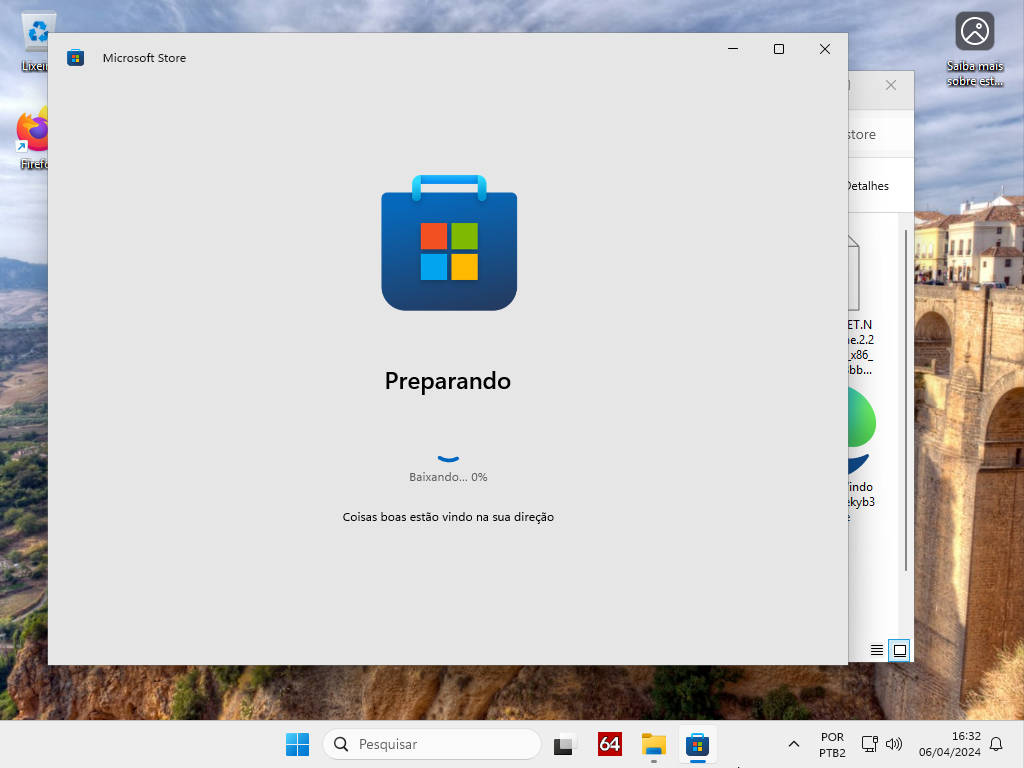Click 'Coisas boas estão vindo na sua direção'
Screen dimensions: 1024x768
tap(448, 517)
